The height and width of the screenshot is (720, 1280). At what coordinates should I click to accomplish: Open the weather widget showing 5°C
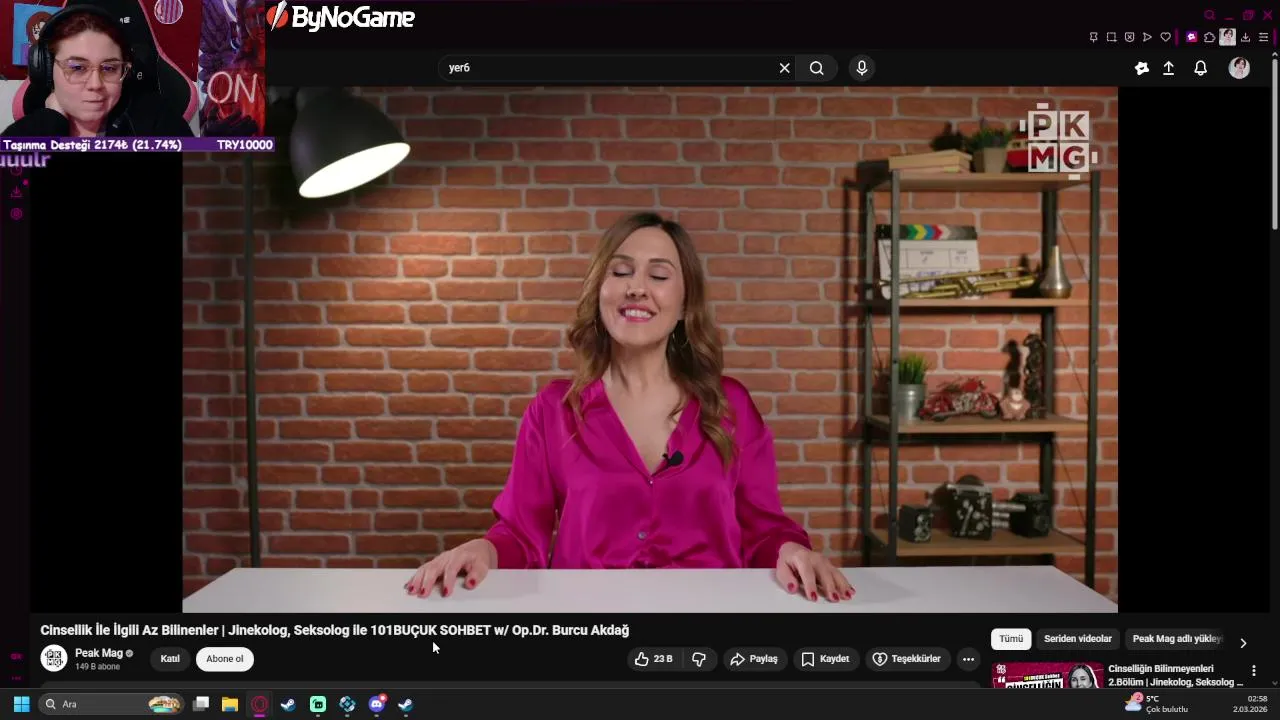click(1157, 704)
